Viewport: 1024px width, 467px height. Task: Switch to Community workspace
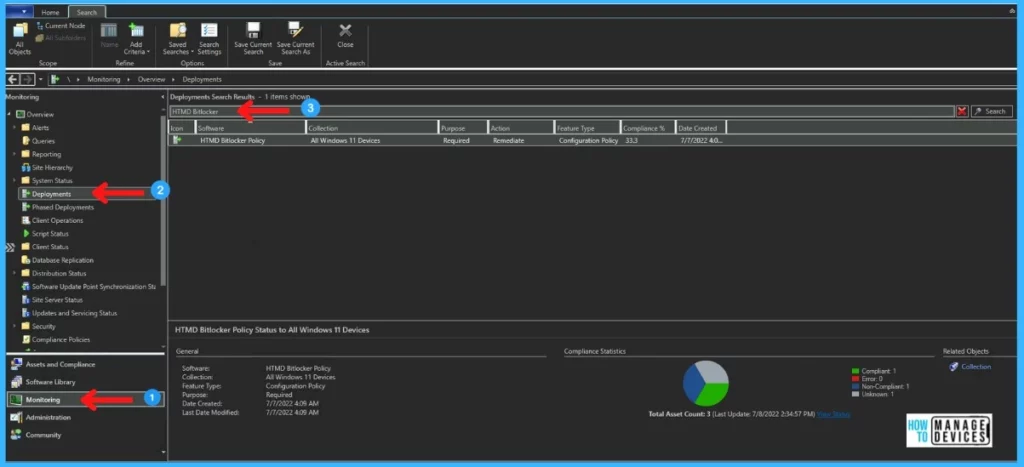(36, 435)
